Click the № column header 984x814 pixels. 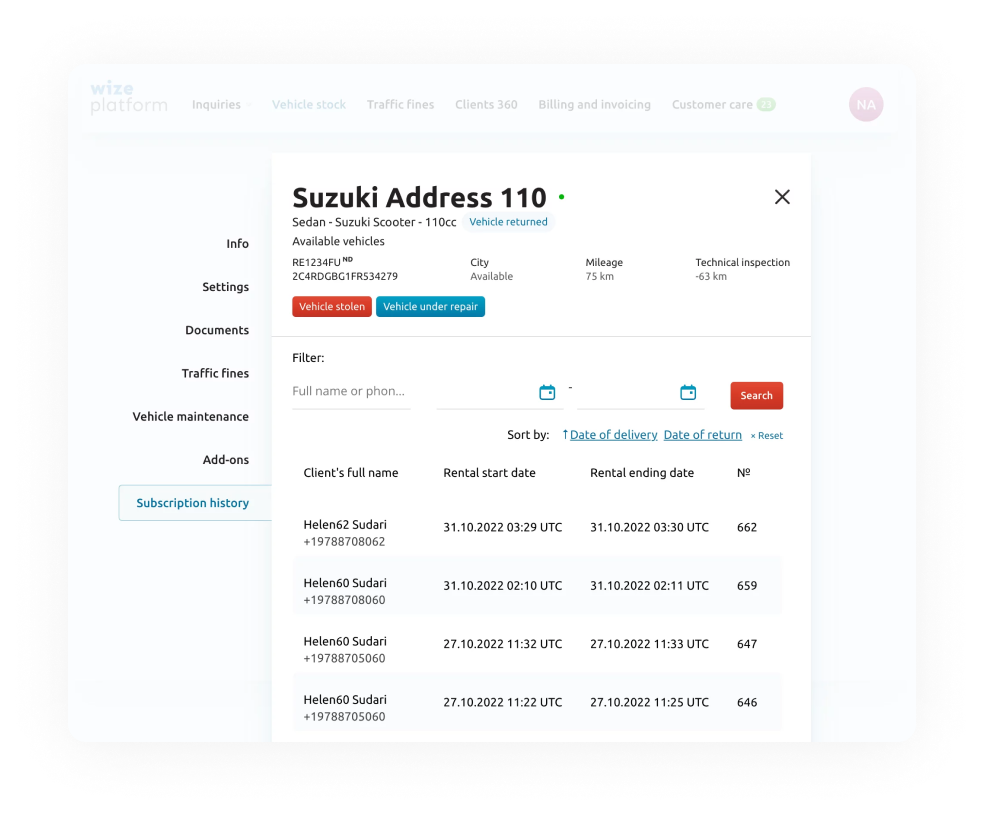pos(744,473)
